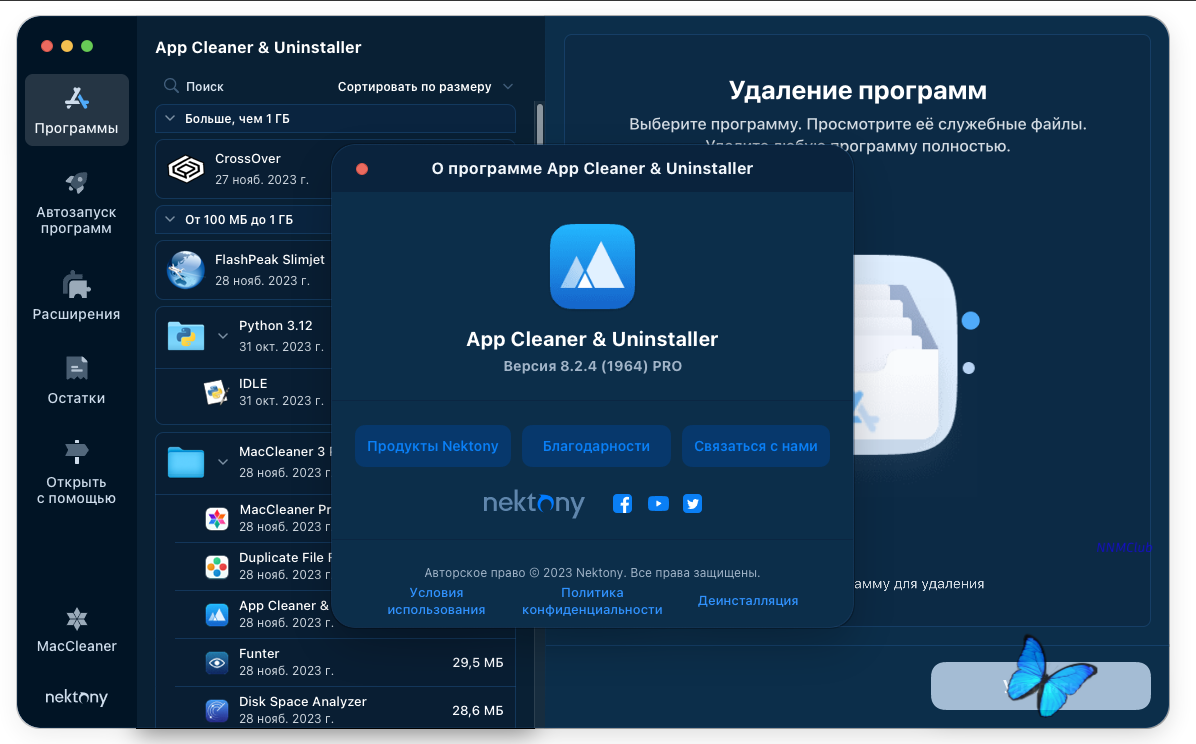Select the Funter row size 29,5 МБ

[477, 662]
